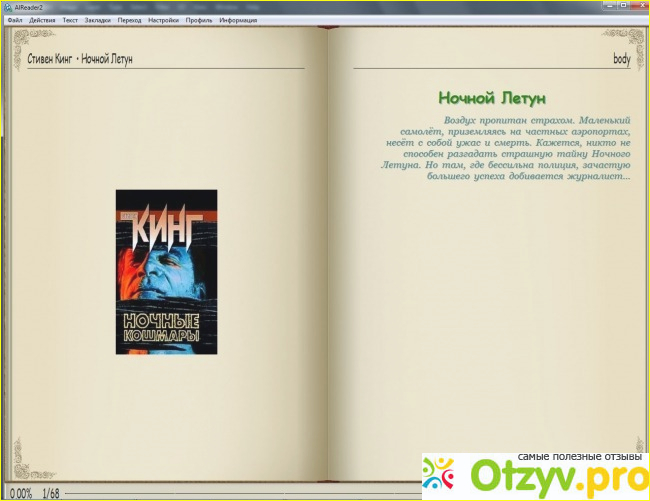Open the Текст menu
Viewport: 650px width, 501px height.
(70, 20)
